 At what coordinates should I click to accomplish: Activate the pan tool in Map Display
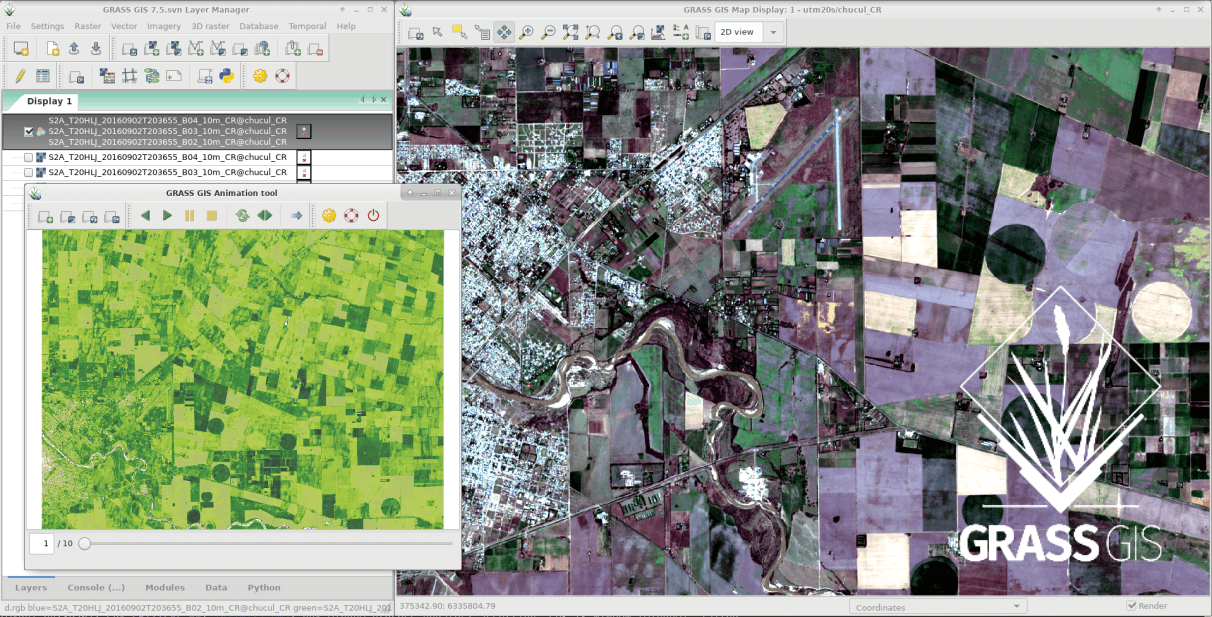coord(503,32)
